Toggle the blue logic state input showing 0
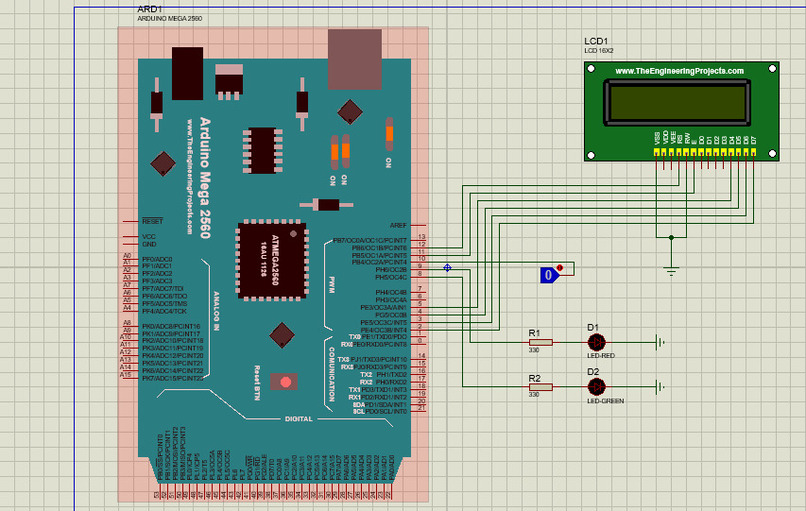 tap(549, 275)
